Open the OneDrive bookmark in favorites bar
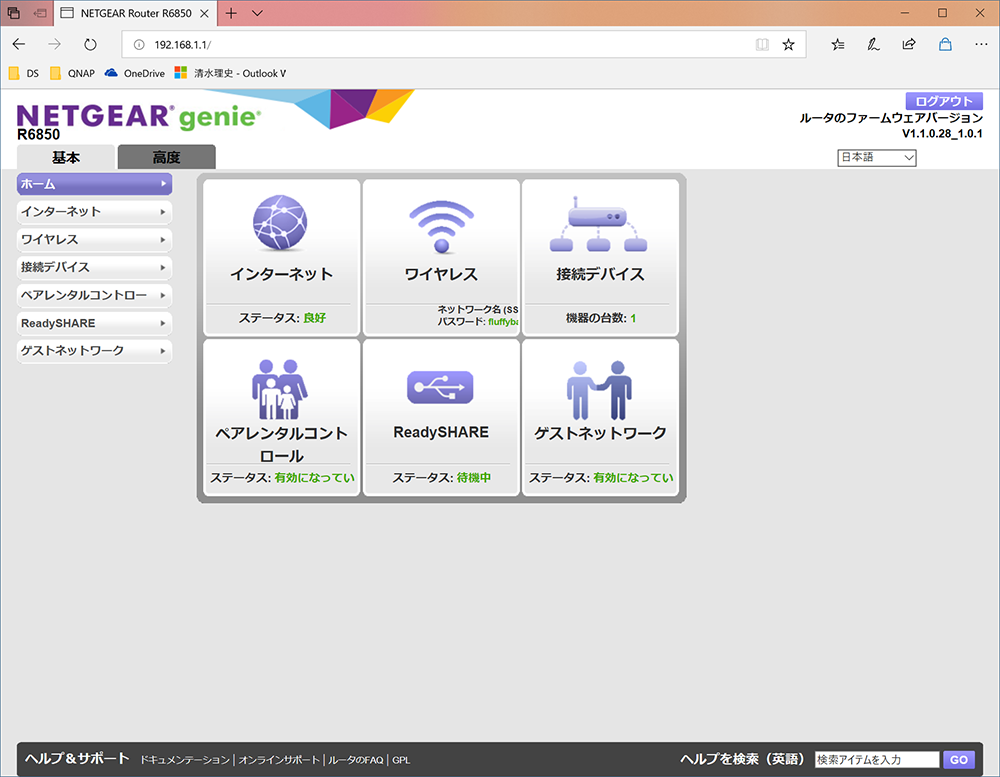The image size is (1000, 777). tap(135, 73)
